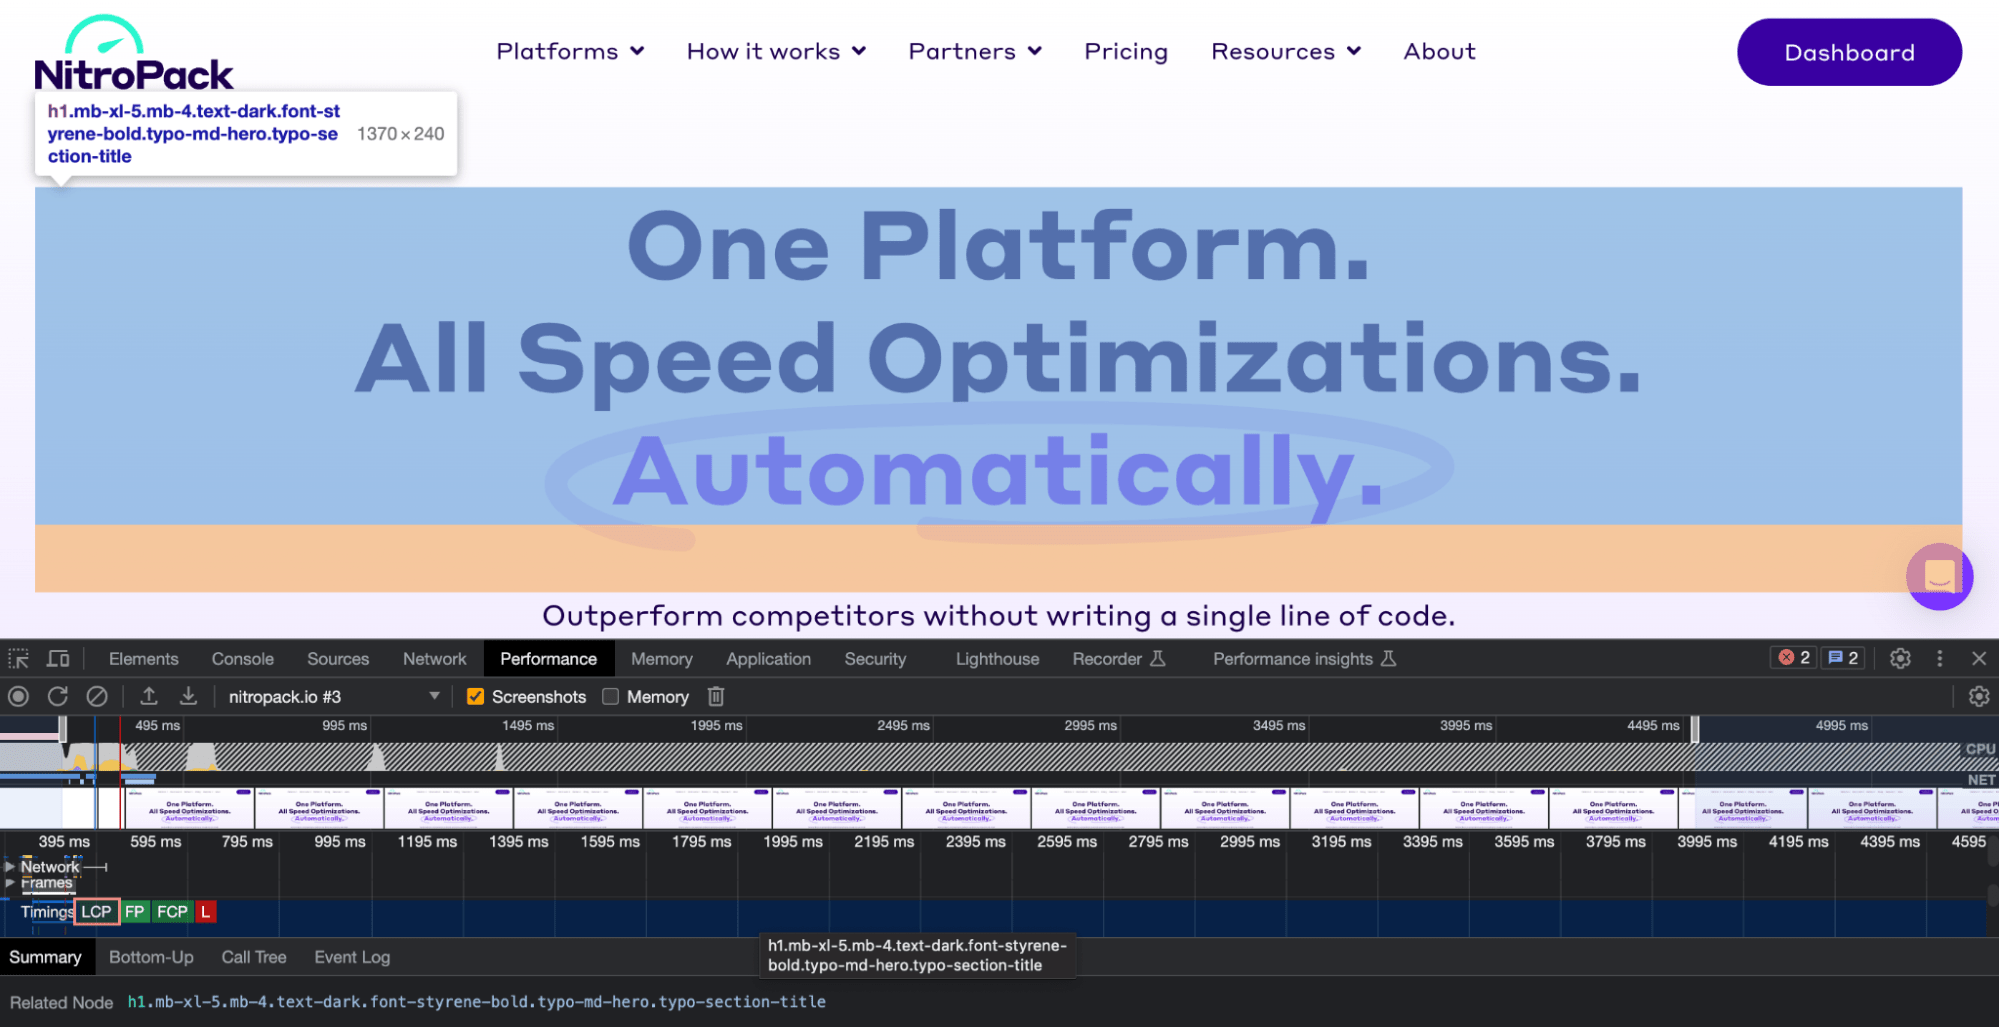Open the Network tab
Image resolution: width=1999 pixels, height=1027 pixels.
click(434, 658)
